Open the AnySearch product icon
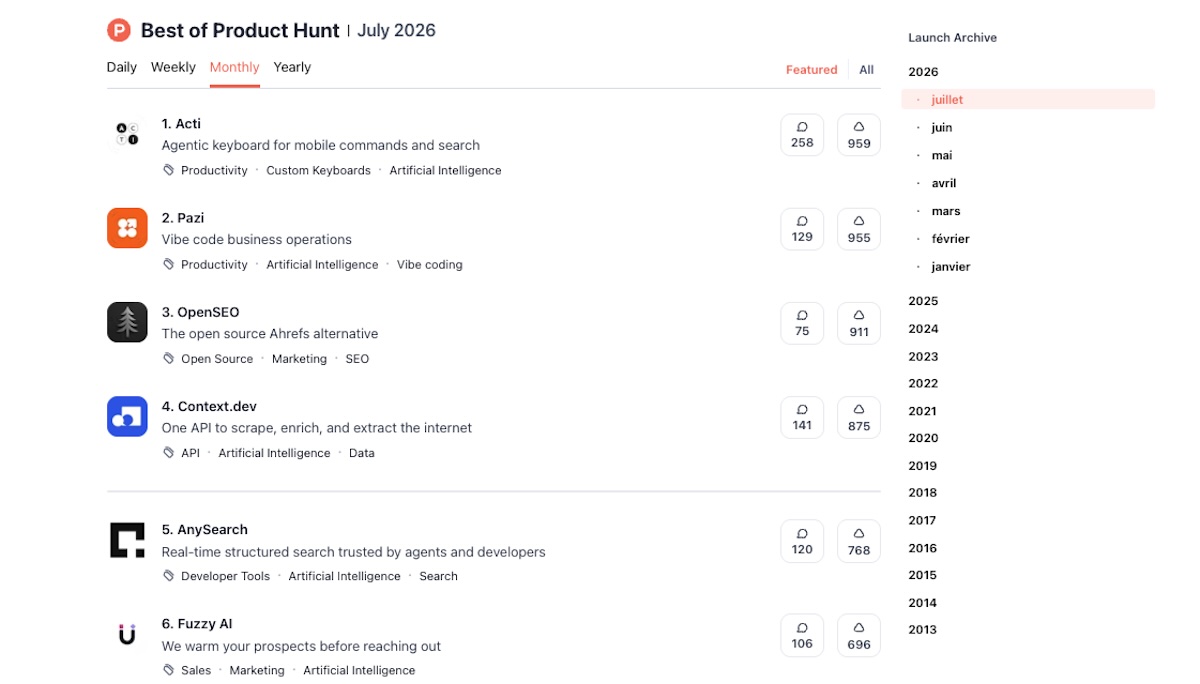 click(x=127, y=540)
